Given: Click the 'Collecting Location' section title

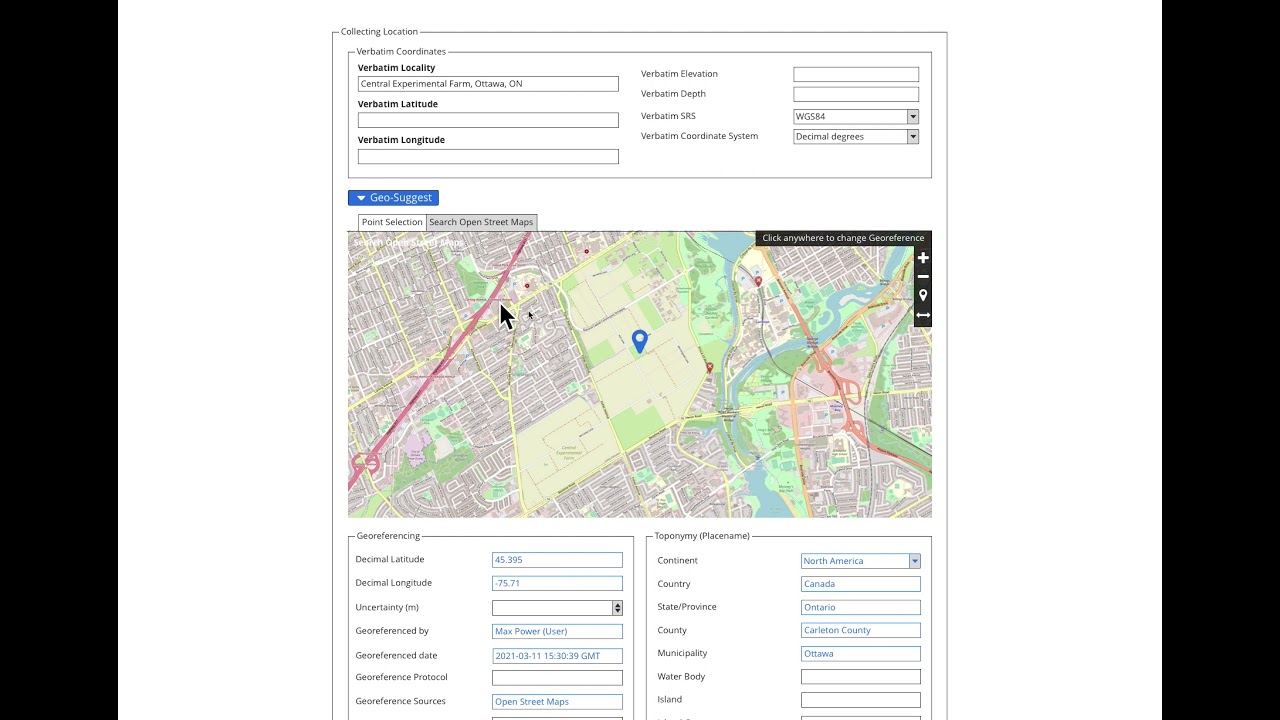Looking at the screenshot, I should 379,32.
